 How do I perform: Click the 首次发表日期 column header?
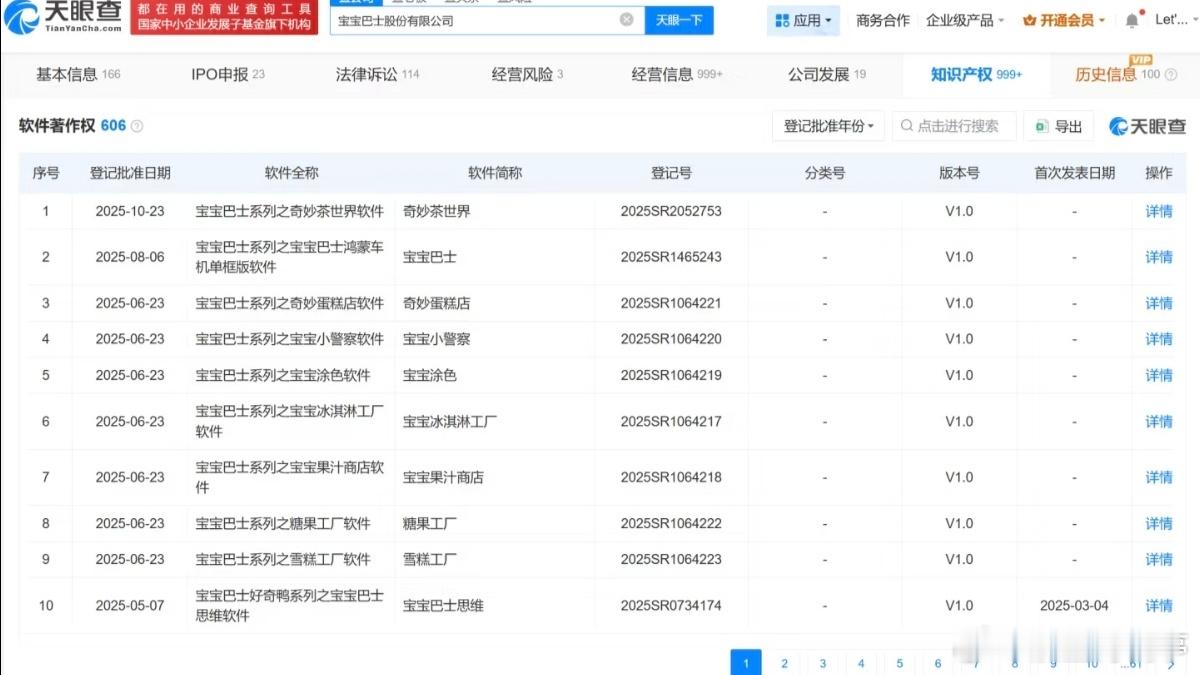pyautogui.click(x=1074, y=173)
